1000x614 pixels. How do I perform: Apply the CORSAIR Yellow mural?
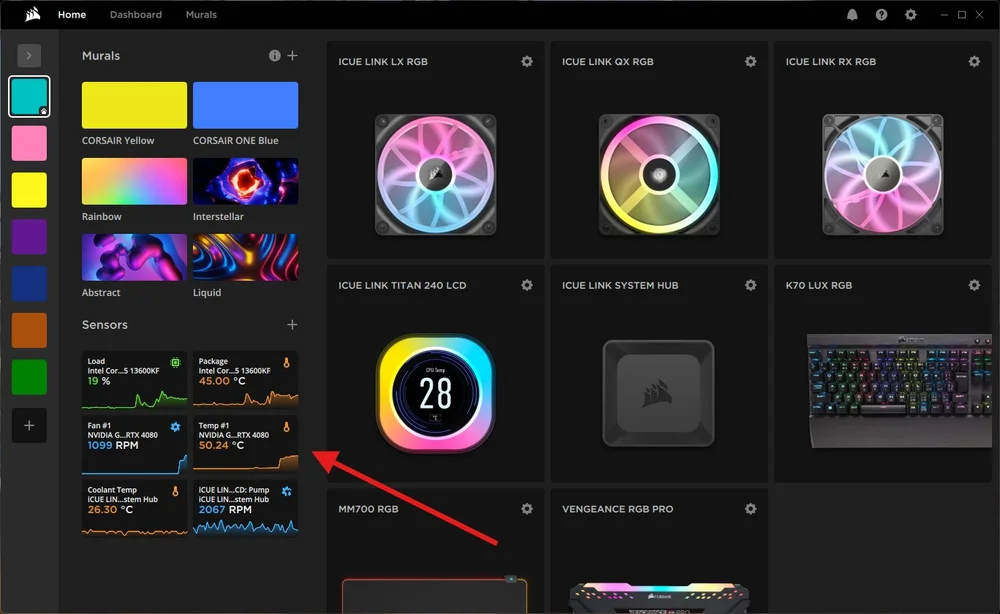[134, 105]
